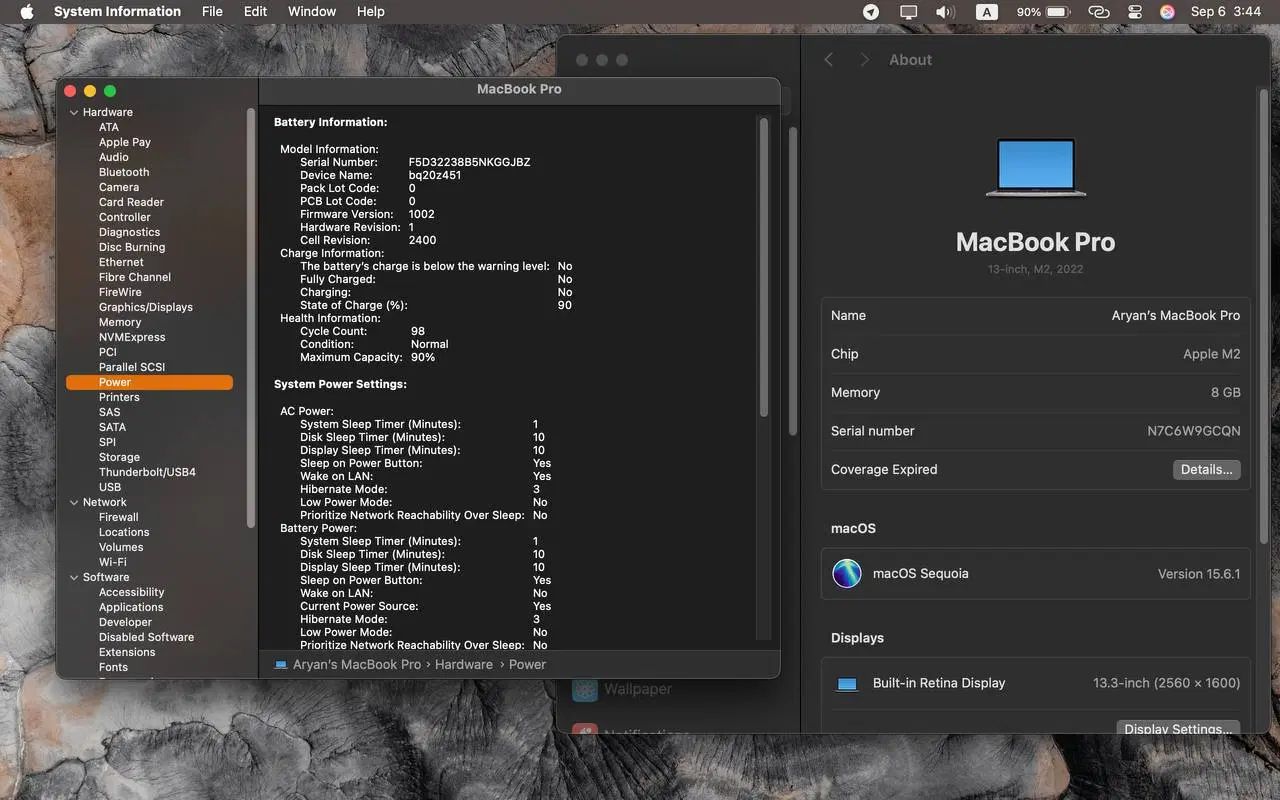Select Thunderbolt/USB4 in the sidebar
This screenshot has width=1280, height=800.
(x=147, y=472)
